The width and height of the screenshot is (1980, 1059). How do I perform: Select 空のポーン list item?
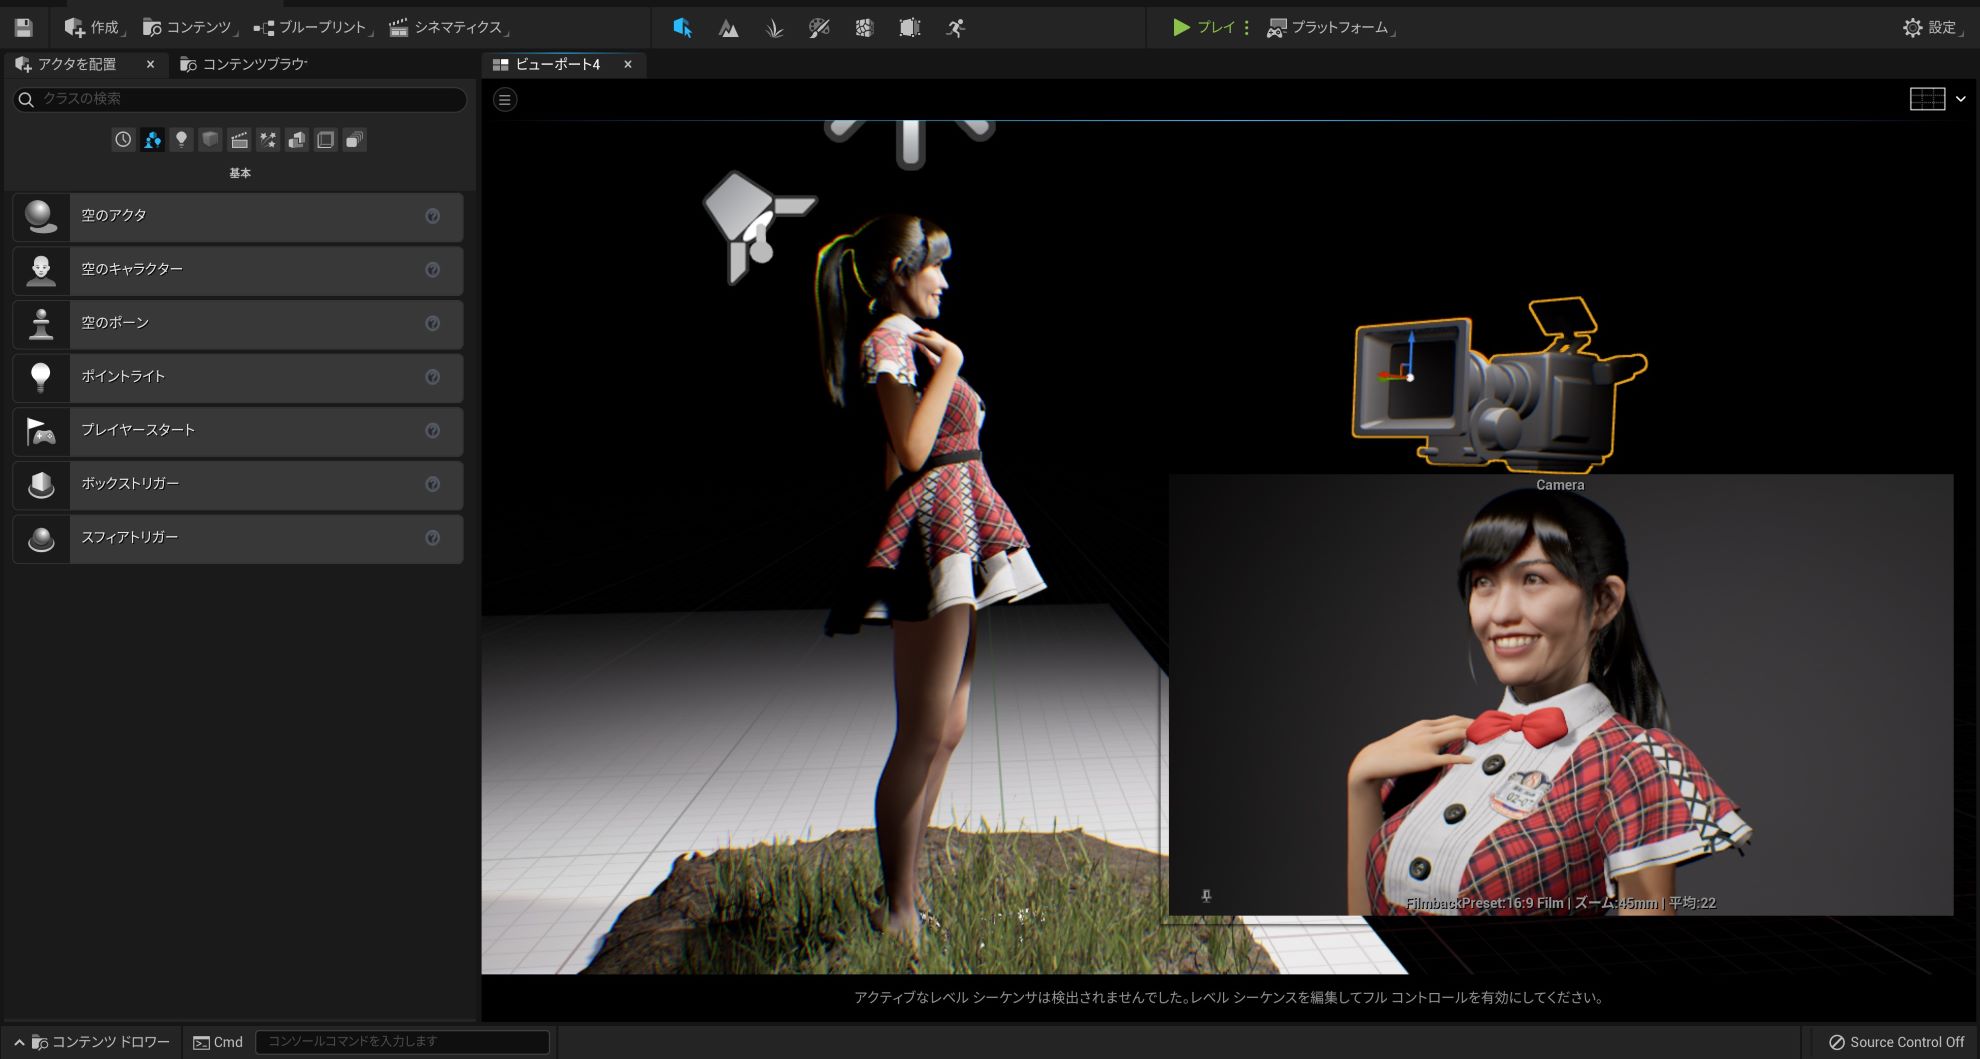238,324
